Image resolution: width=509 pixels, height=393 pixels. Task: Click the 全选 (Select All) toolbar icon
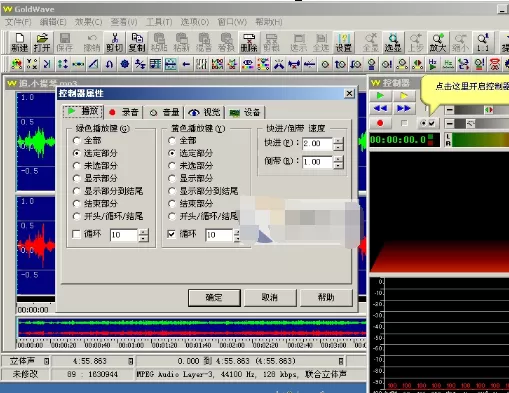(321, 43)
